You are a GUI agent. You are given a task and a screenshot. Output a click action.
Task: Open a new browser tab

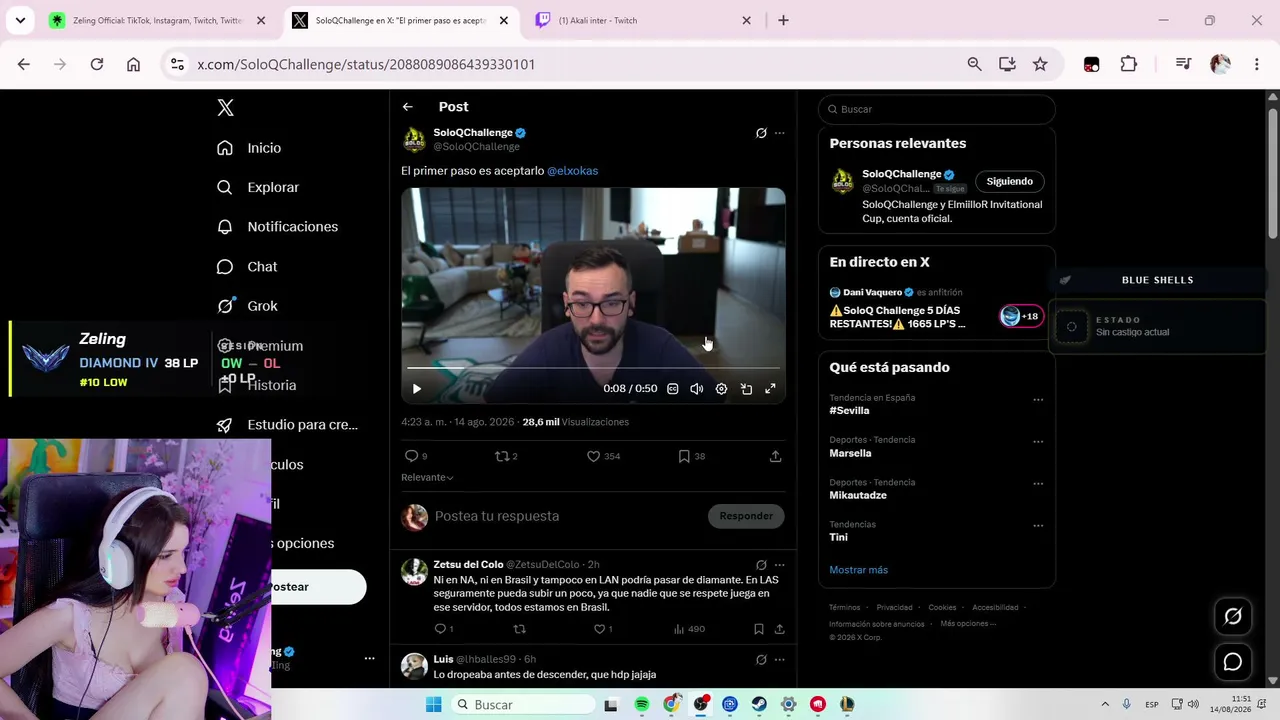783,20
